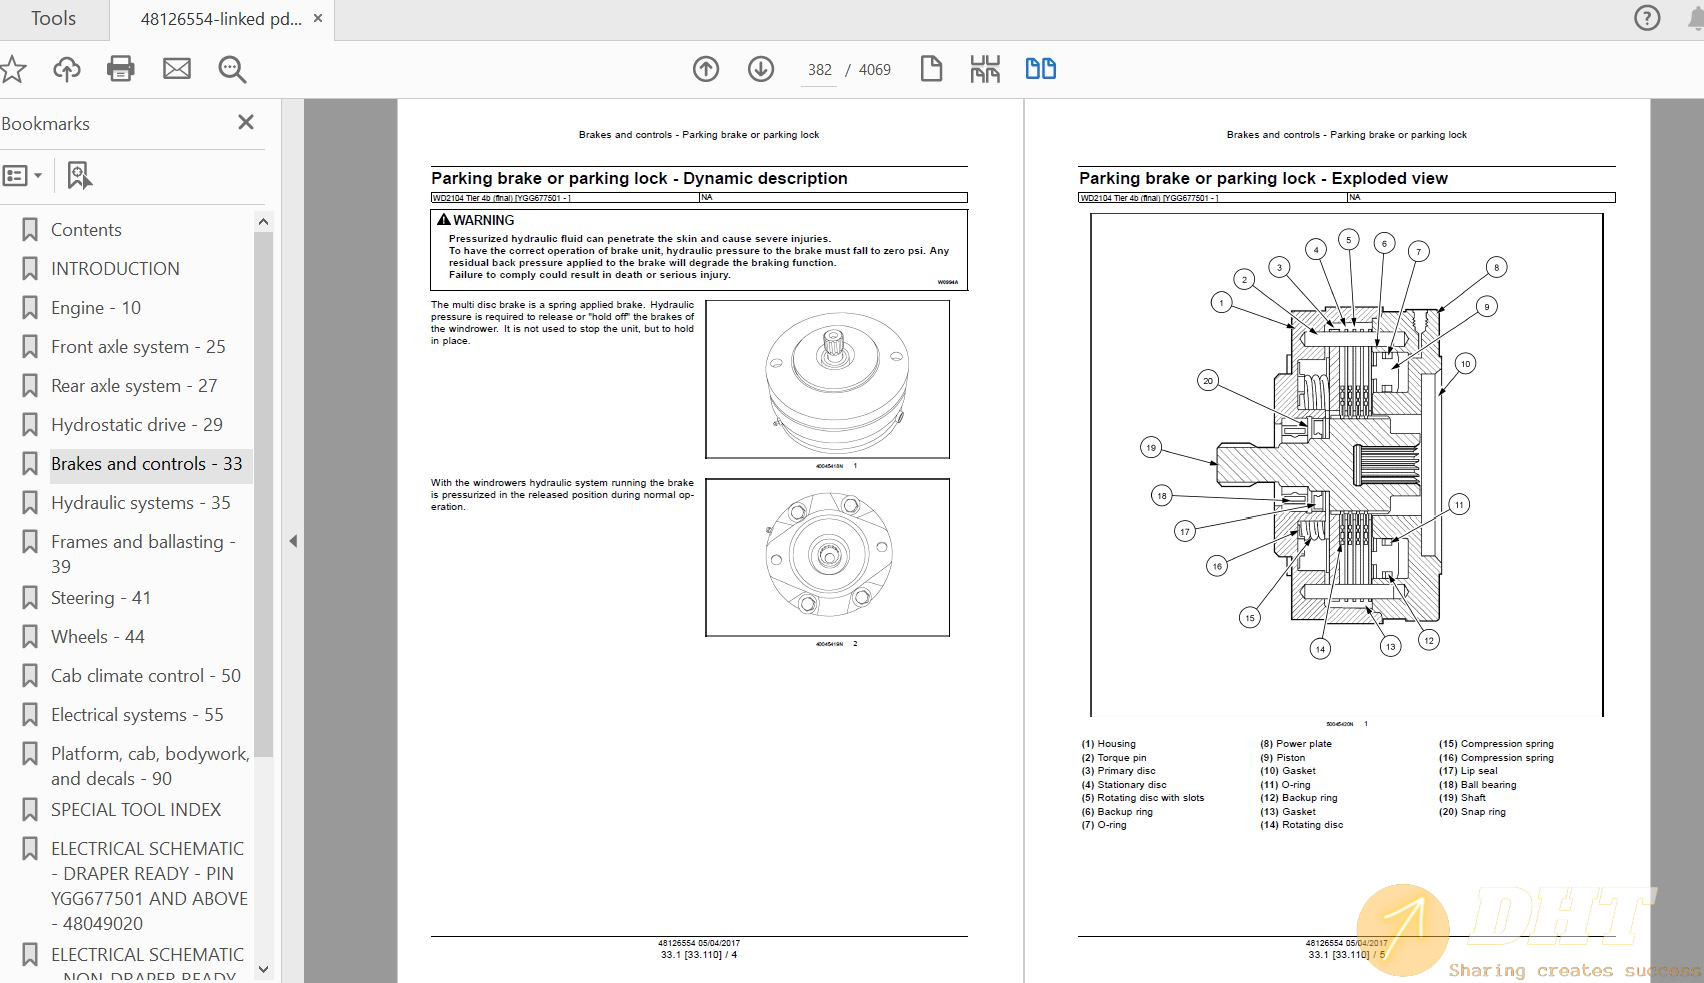
Task: Click the page number field showing 382
Action: pos(820,70)
